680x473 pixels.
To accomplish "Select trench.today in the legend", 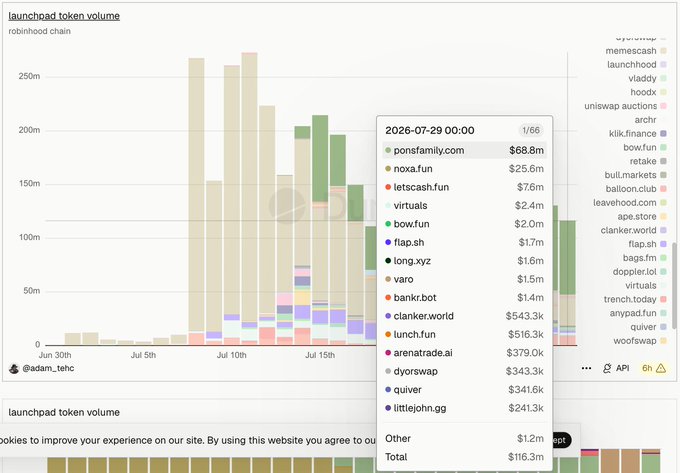I will [x=635, y=300].
